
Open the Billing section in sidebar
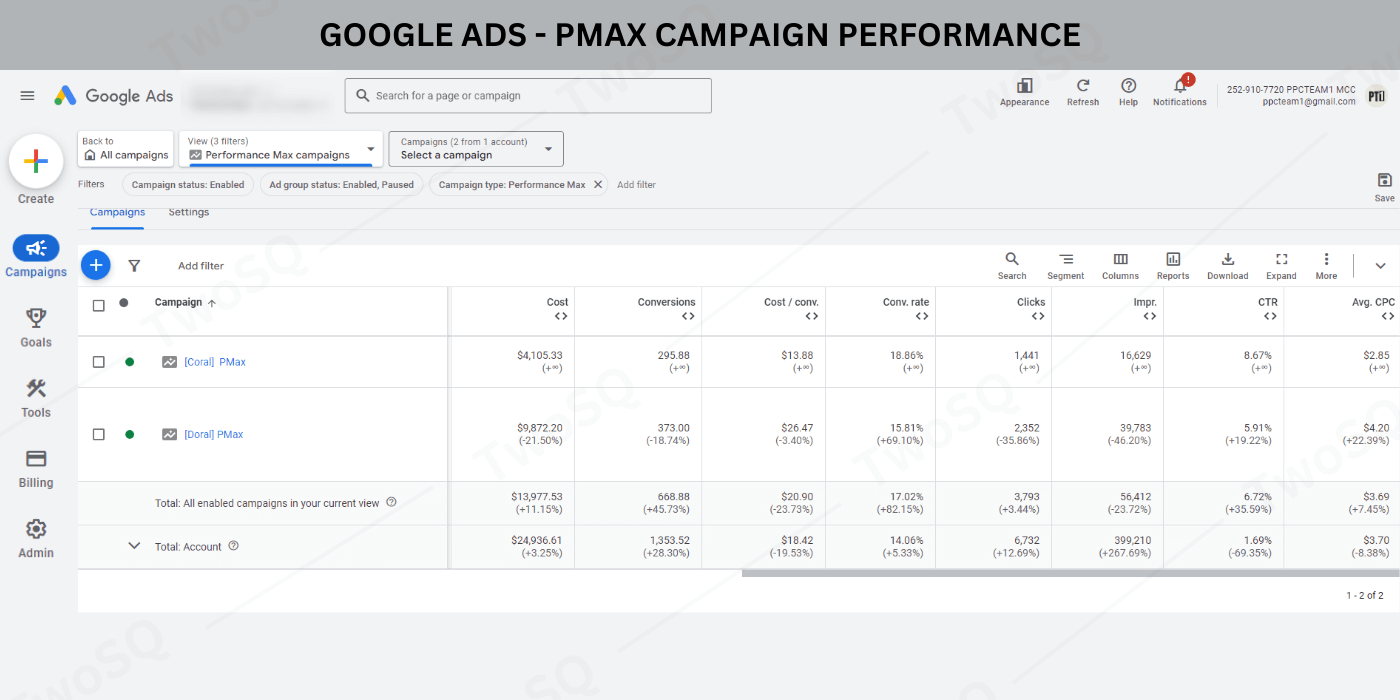[36, 468]
